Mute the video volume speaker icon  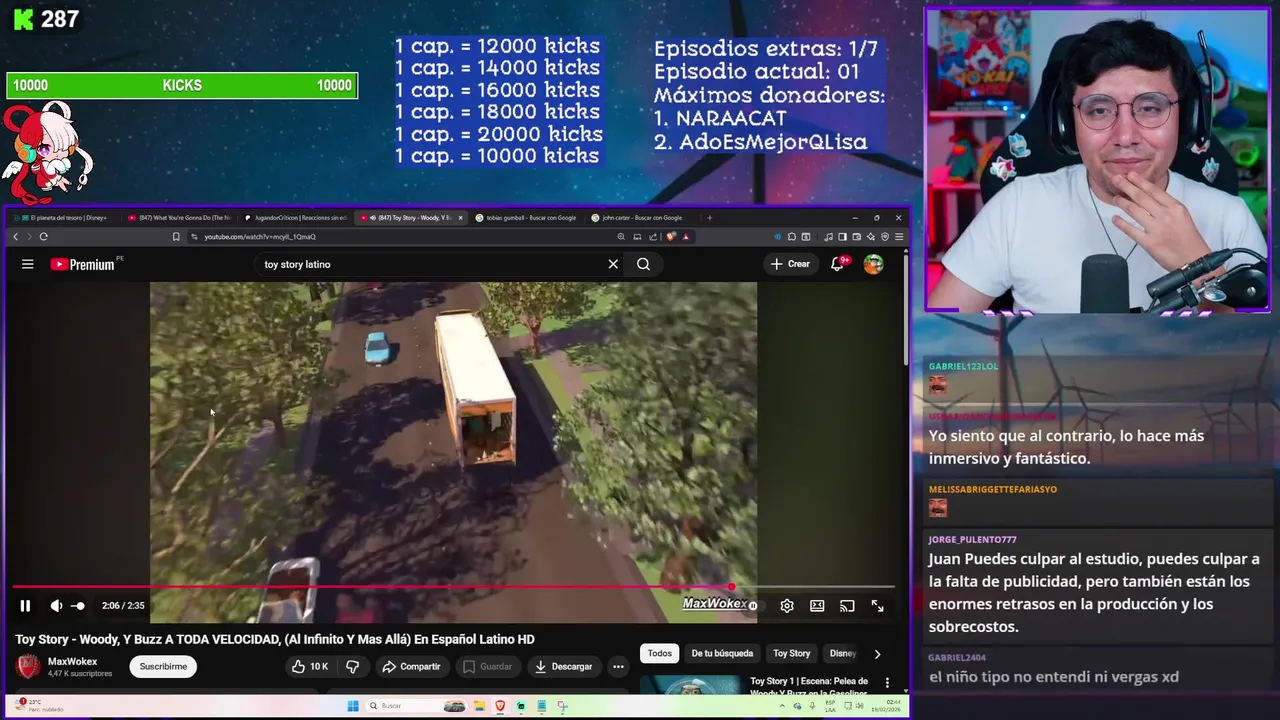(56, 606)
